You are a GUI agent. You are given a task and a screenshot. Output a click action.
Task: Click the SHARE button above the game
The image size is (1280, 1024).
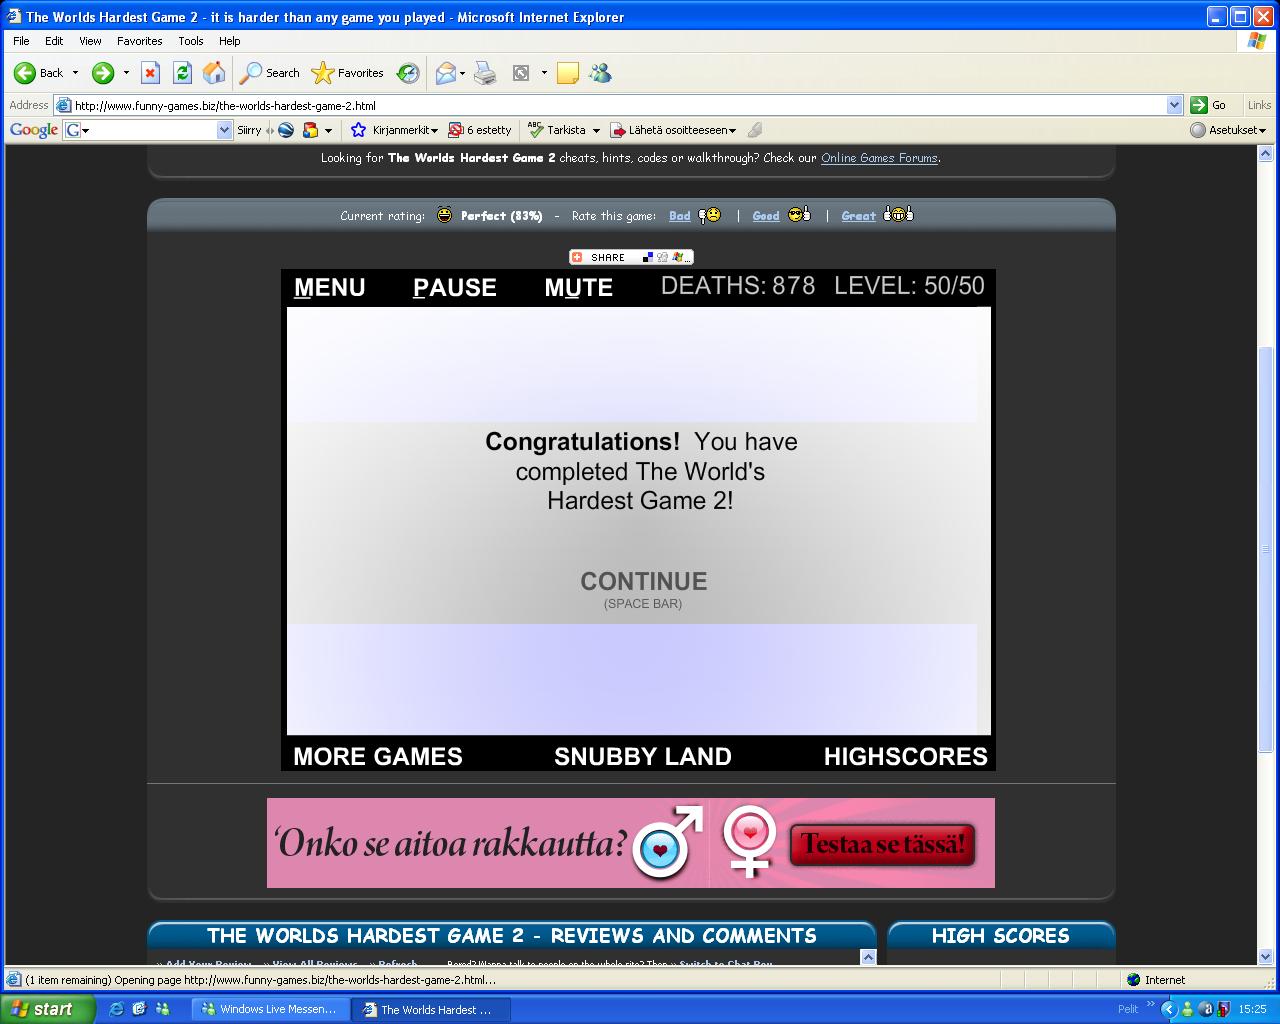click(x=631, y=257)
